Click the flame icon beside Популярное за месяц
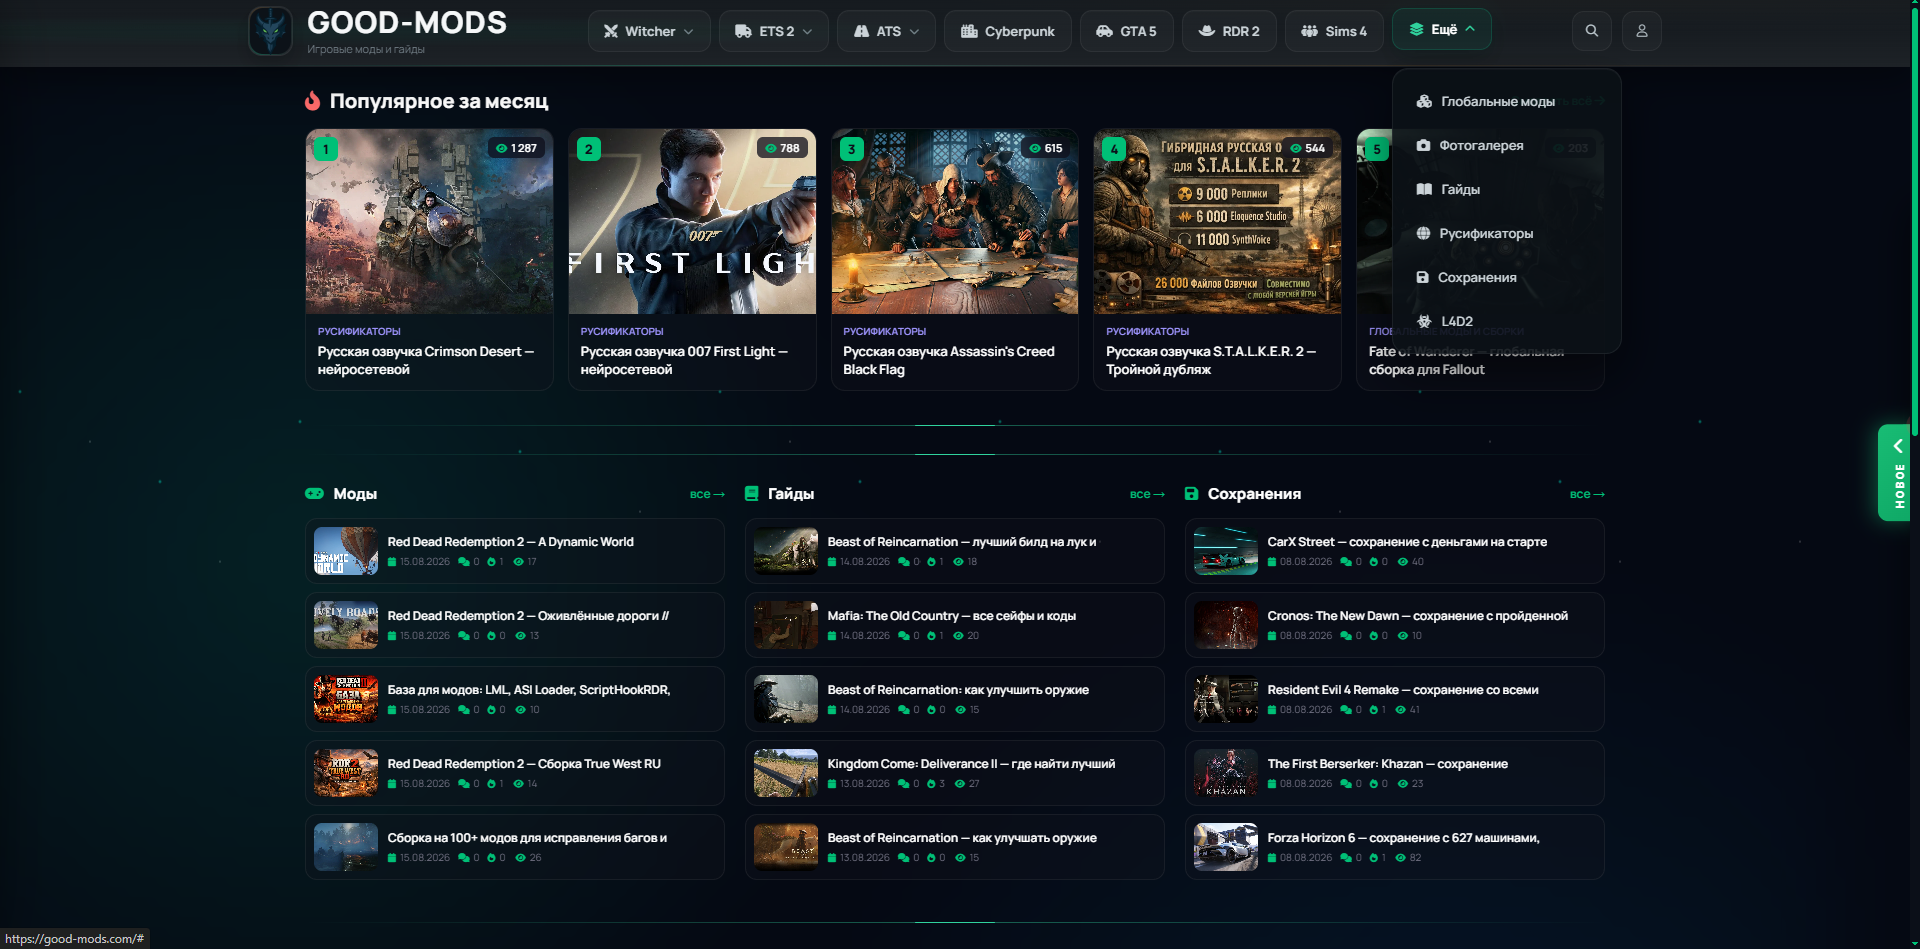Viewport: 1920px width, 949px height. click(x=313, y=101)
